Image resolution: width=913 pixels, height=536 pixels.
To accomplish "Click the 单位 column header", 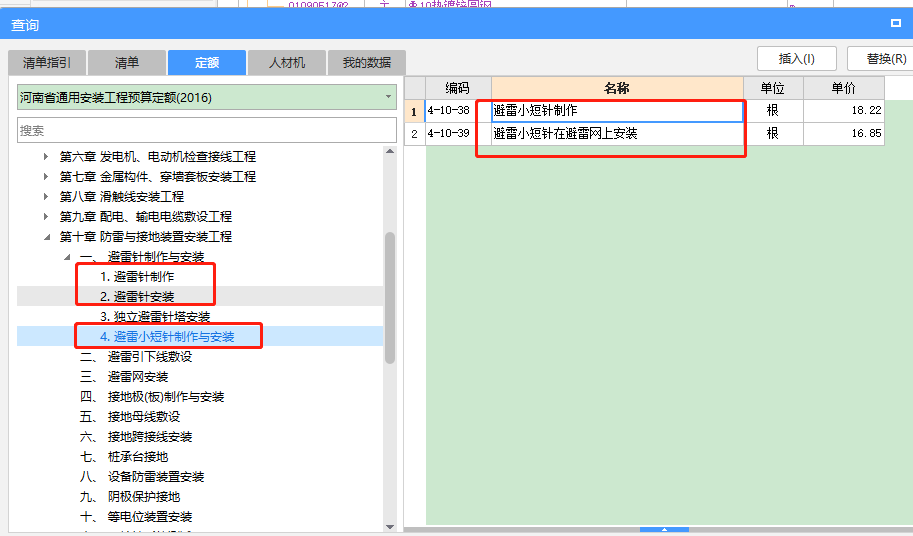I will point(773,88).
